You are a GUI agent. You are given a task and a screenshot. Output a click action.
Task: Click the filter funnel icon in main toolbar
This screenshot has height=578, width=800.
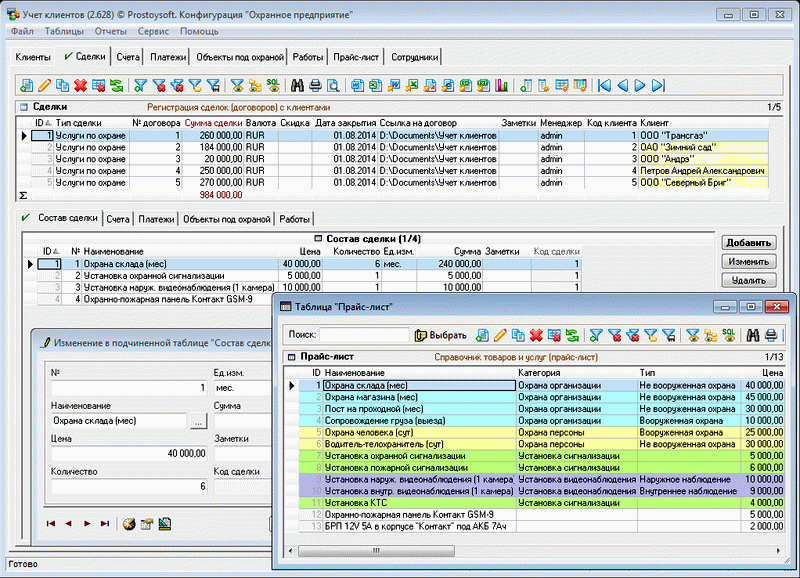point(141,85)
